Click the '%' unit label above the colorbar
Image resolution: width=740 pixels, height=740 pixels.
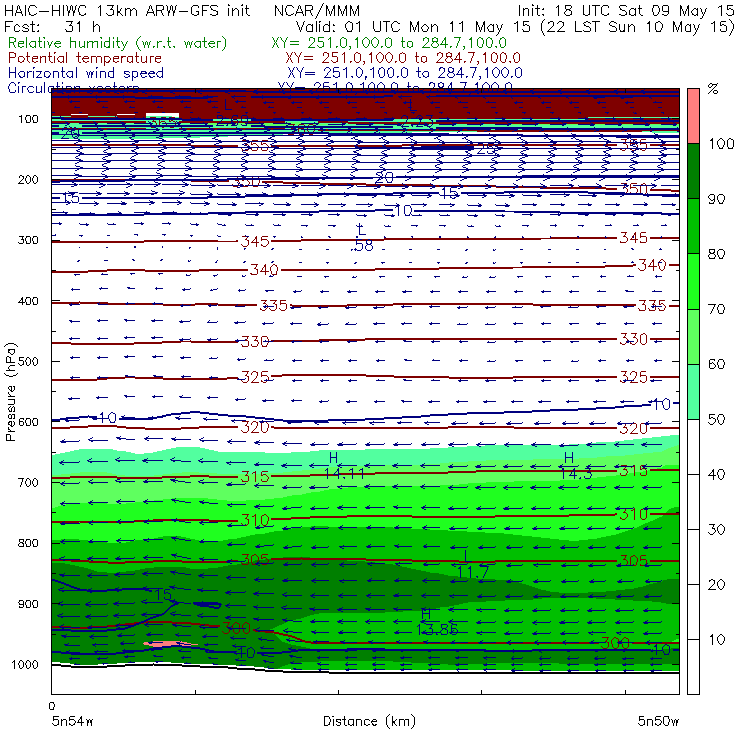coord(713,89)
